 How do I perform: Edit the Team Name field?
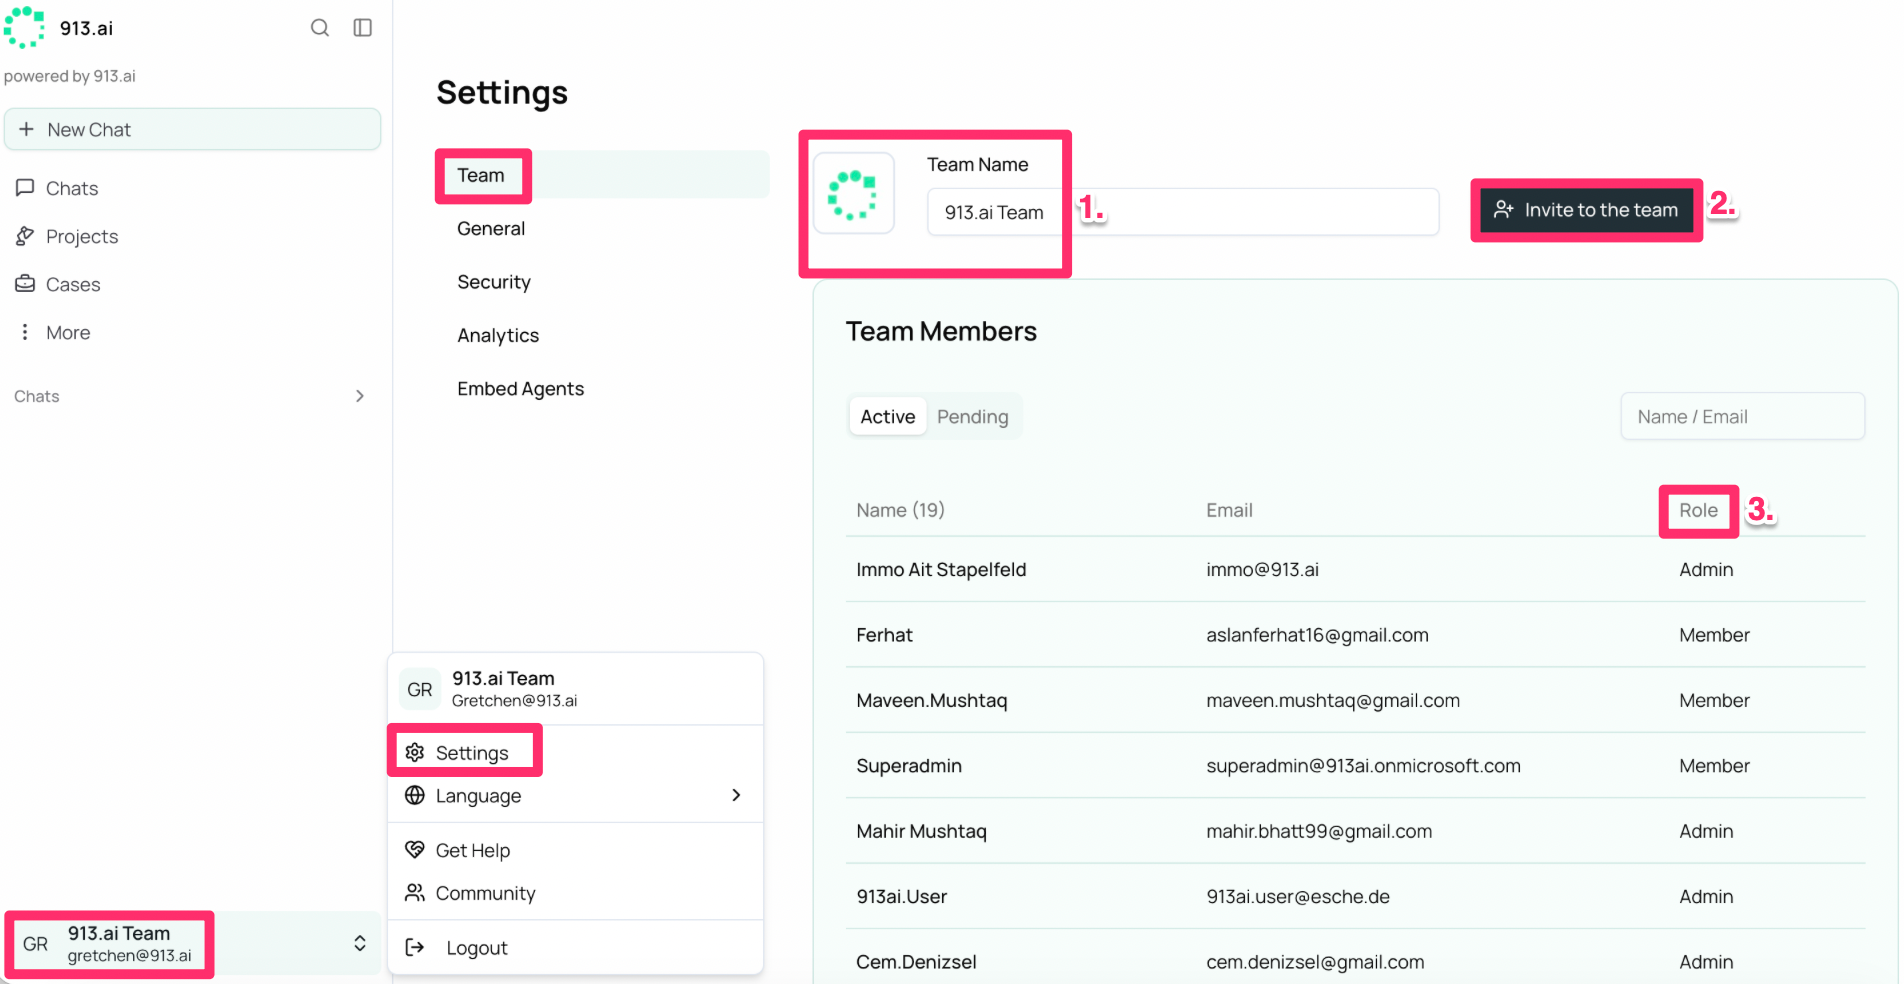coord(1183,212)
